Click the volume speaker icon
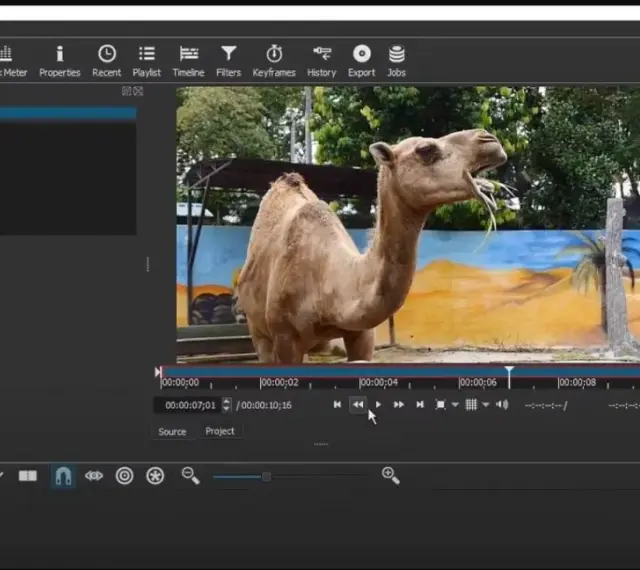Screen dimensions: 640x570 pos(502,405)
